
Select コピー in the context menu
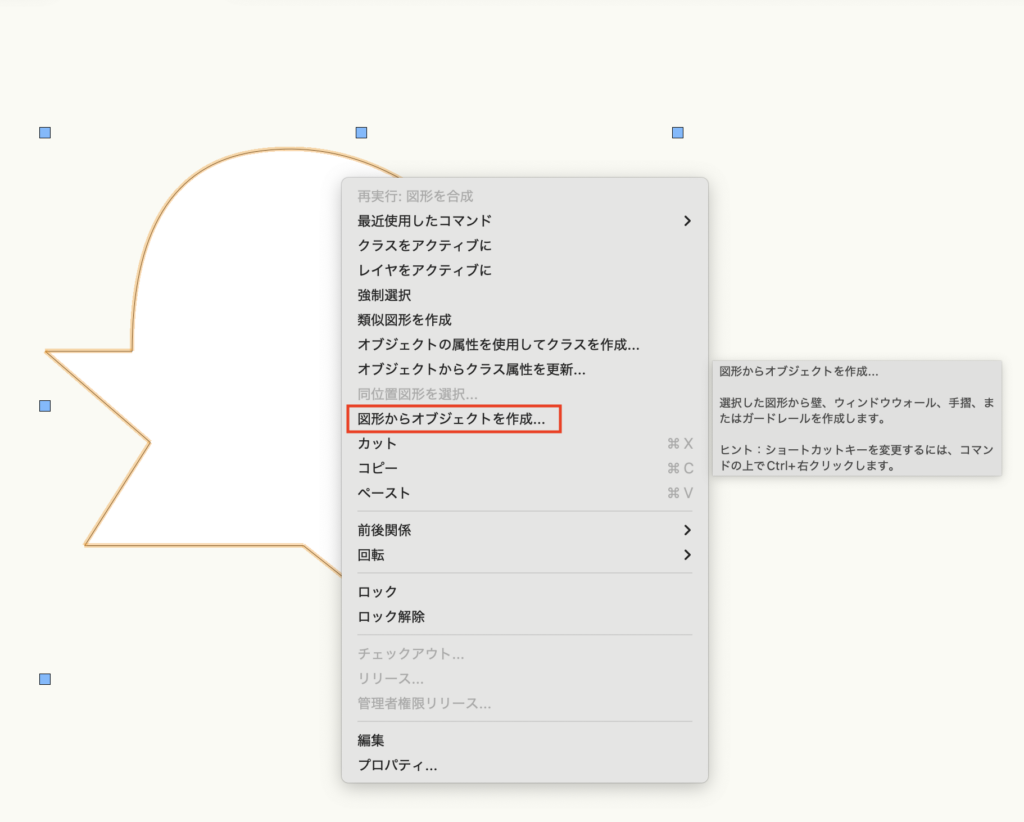click(377, 468)
